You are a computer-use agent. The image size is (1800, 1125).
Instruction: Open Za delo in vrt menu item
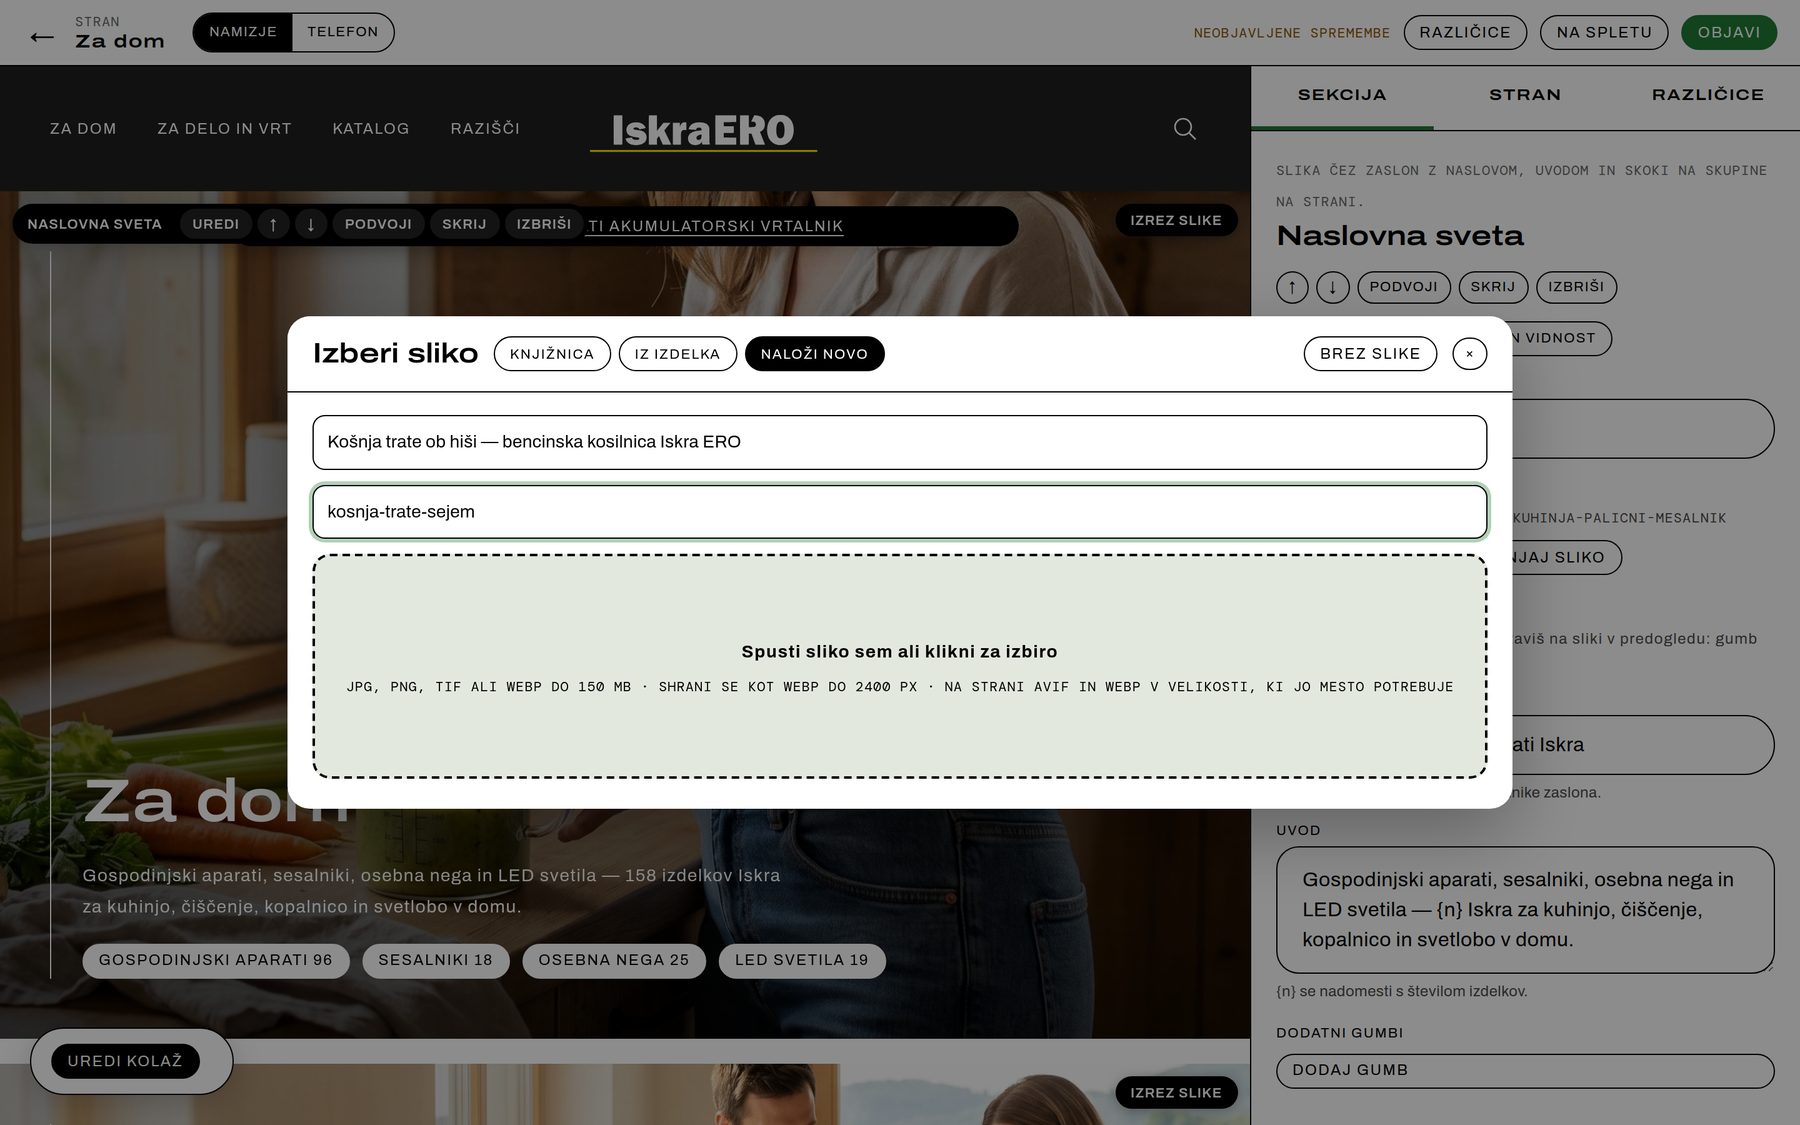224,129
